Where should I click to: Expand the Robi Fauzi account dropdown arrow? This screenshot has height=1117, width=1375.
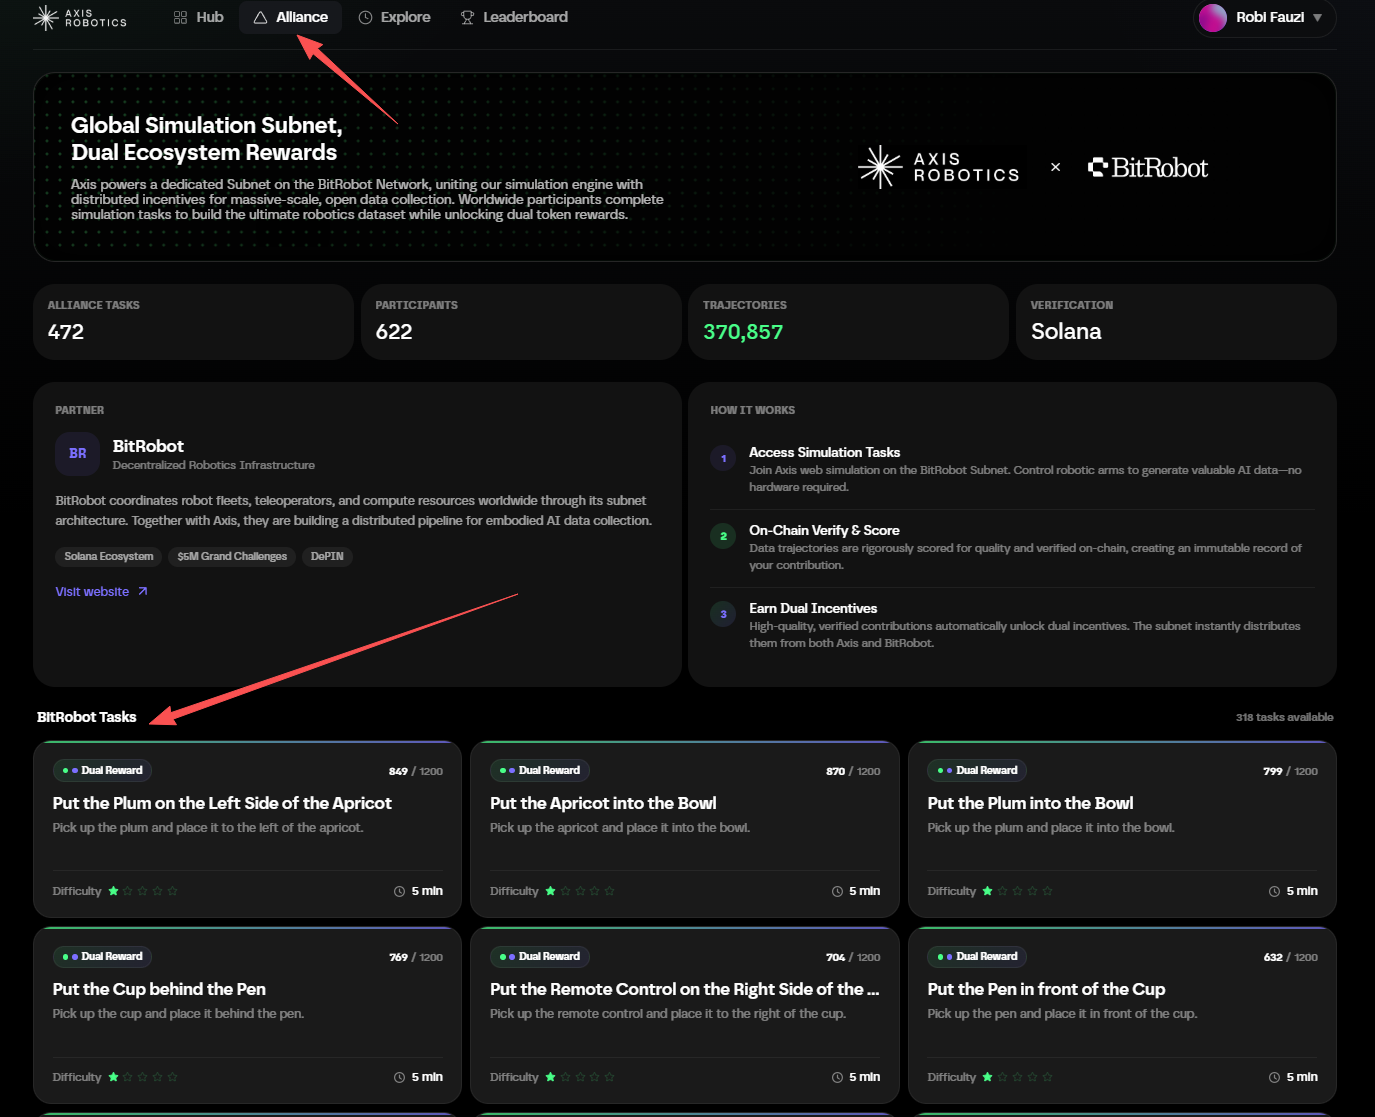[1317, 18]
